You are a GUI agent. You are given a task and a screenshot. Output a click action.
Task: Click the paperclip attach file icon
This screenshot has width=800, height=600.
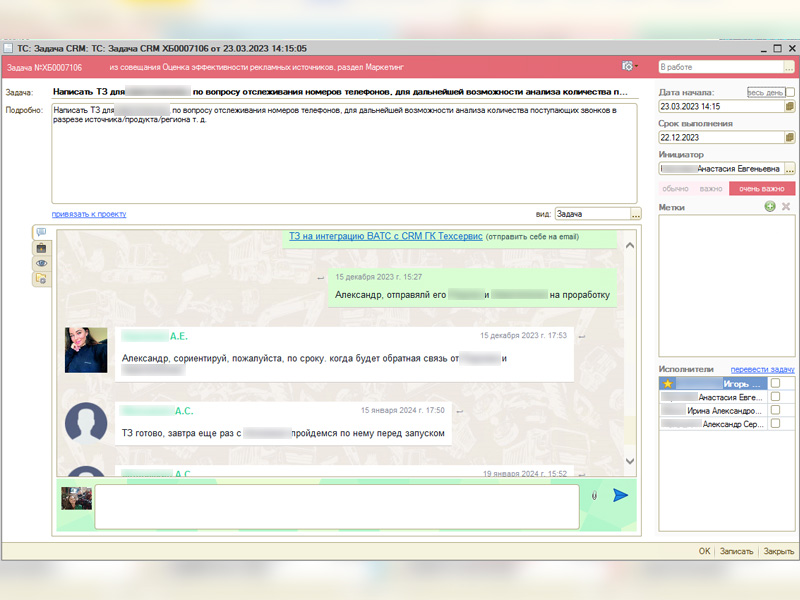click(595, 495)
